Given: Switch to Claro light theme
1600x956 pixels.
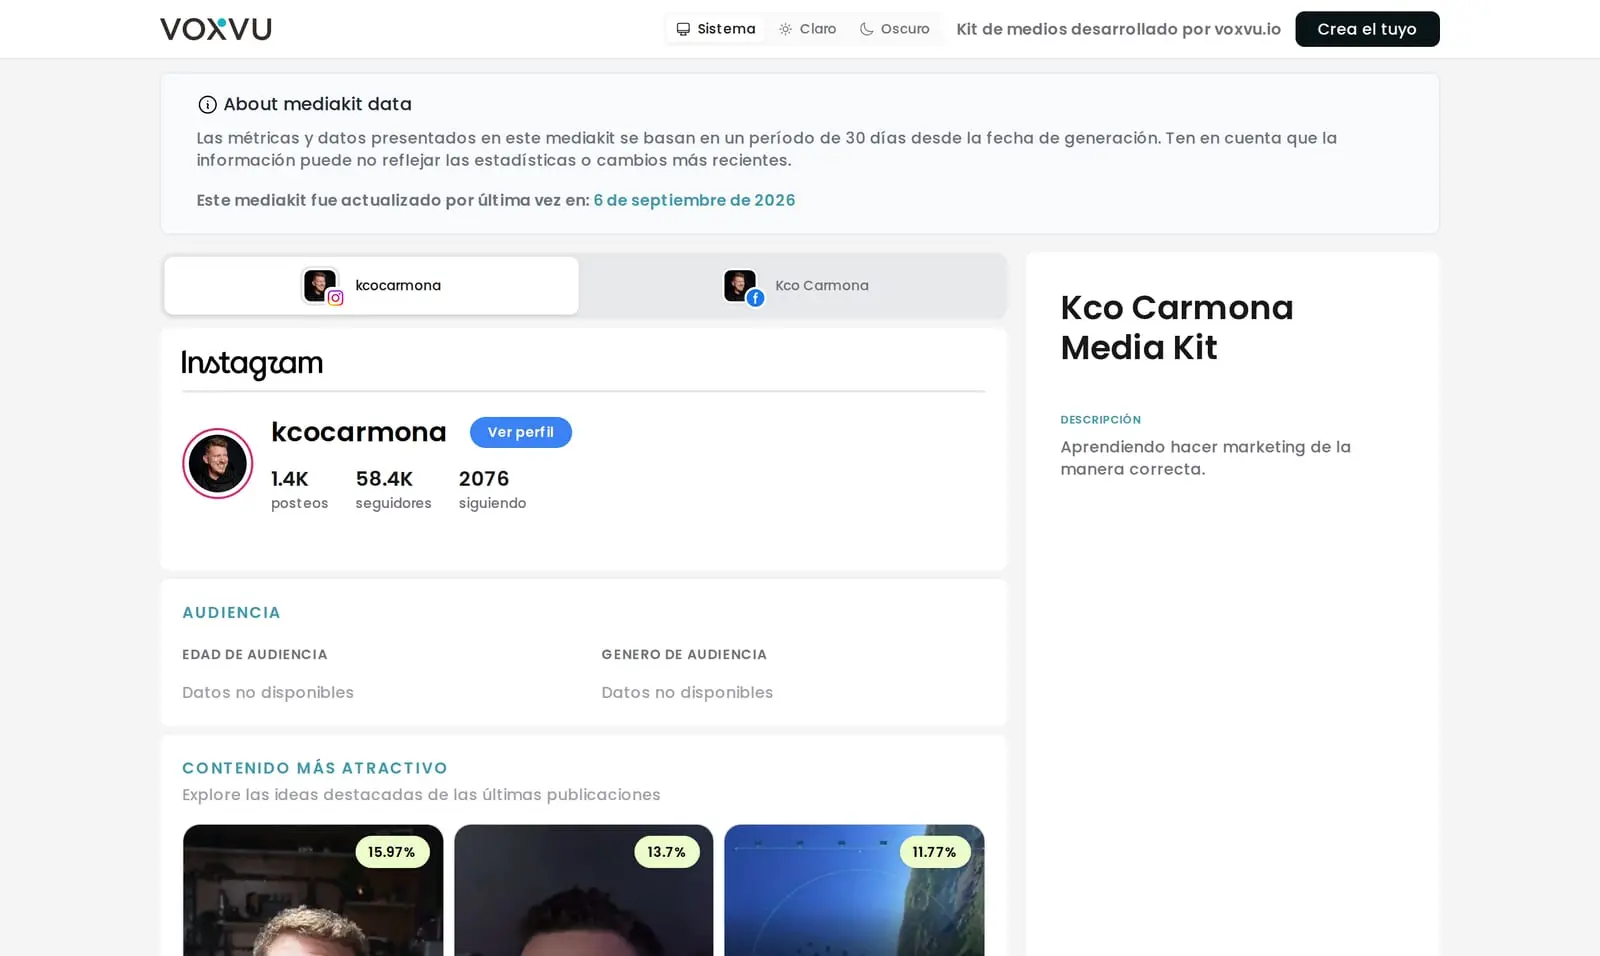Looking at the screenshot, I should 808,29.
